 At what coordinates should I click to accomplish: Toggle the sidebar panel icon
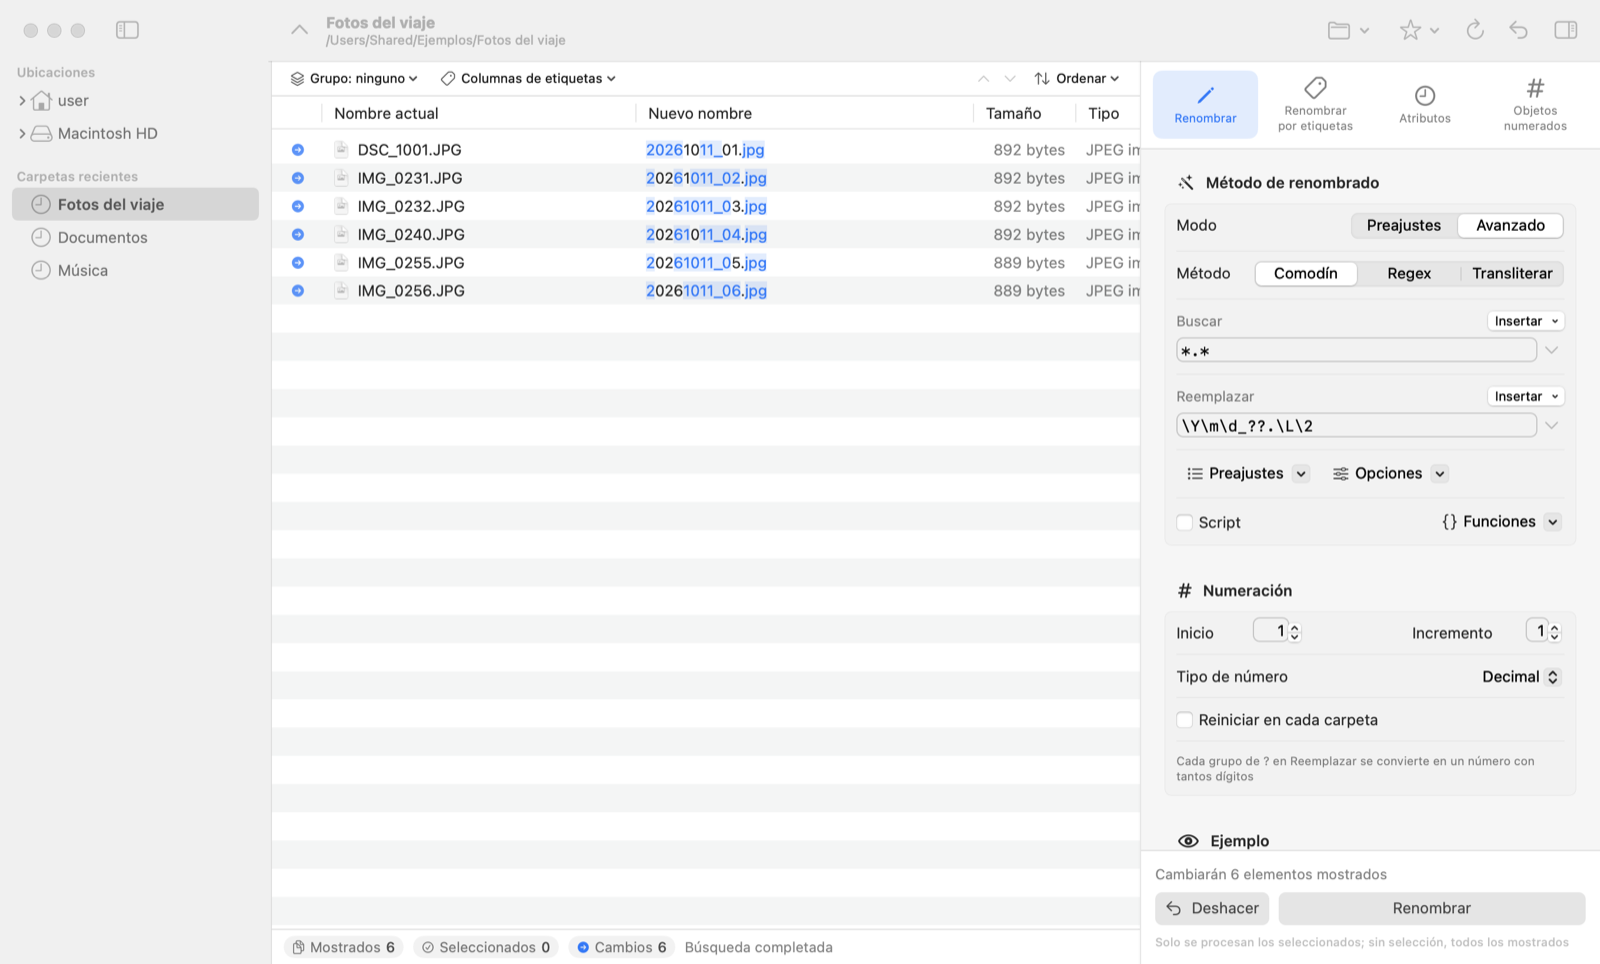[127, 30]
